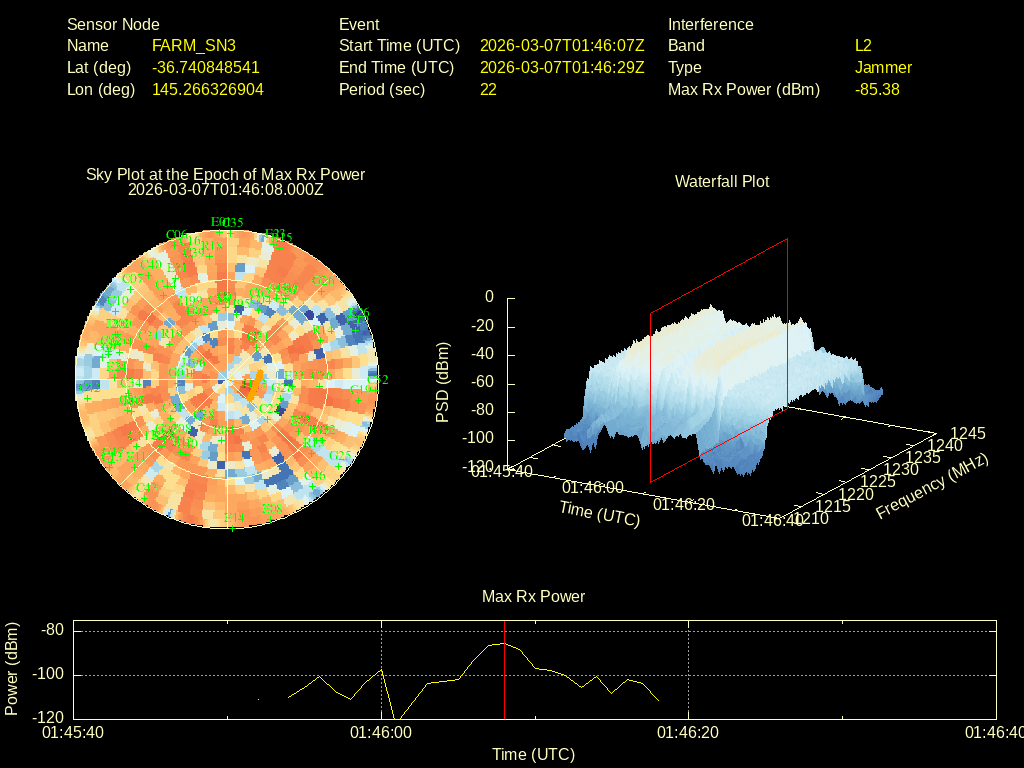Select the End Time value 01:46:29Z
1024x768 pixels.
(x=562, y=67)
